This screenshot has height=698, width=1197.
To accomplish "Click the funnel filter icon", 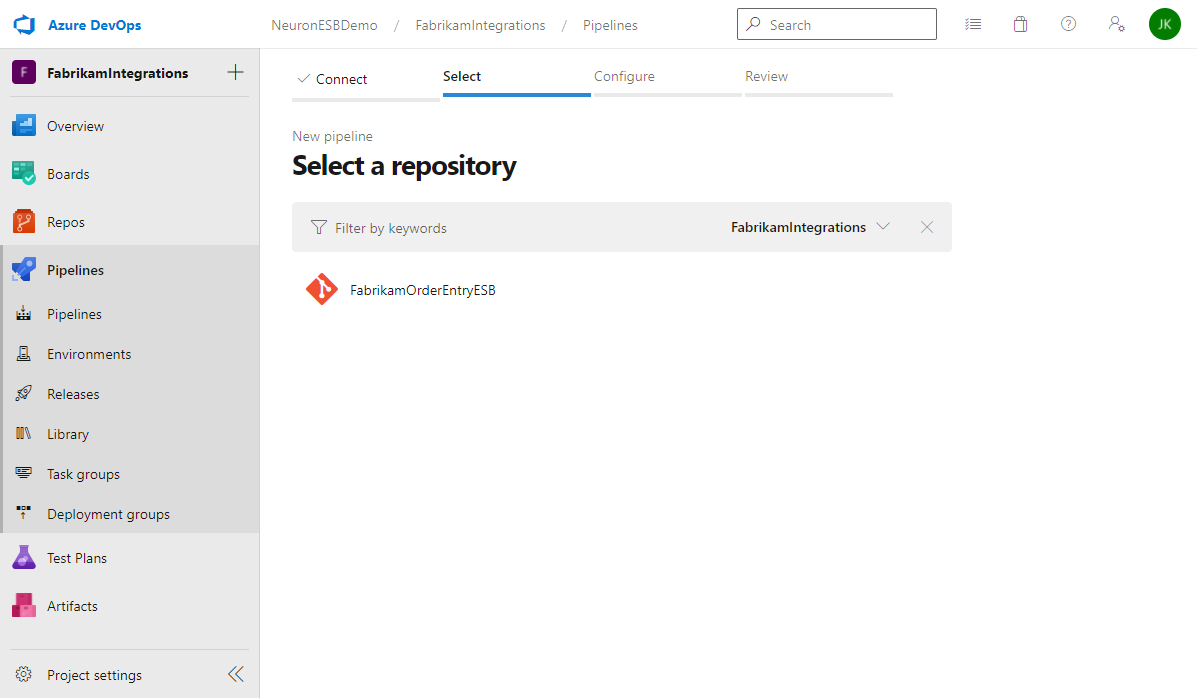I will point(319,228).
